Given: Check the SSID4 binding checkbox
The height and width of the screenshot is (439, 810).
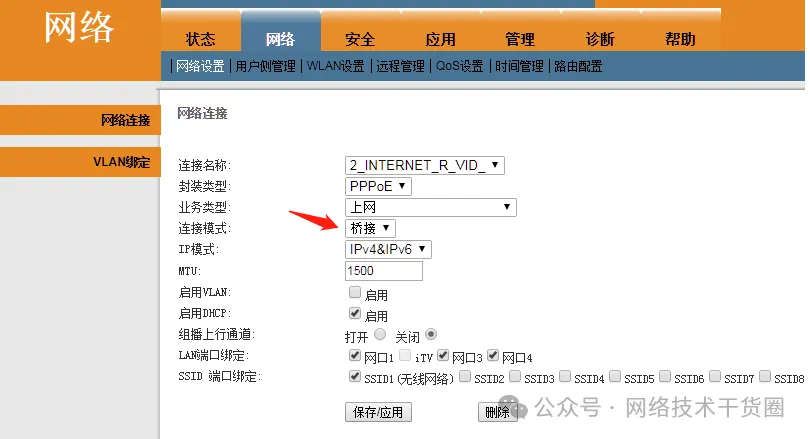Looking at the screenshot, I should [x=565, y=376].
